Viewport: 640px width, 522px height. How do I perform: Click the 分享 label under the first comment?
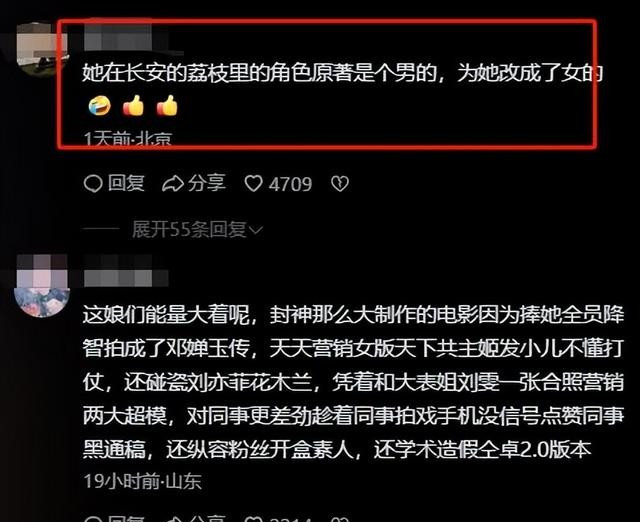coord(207,183)
